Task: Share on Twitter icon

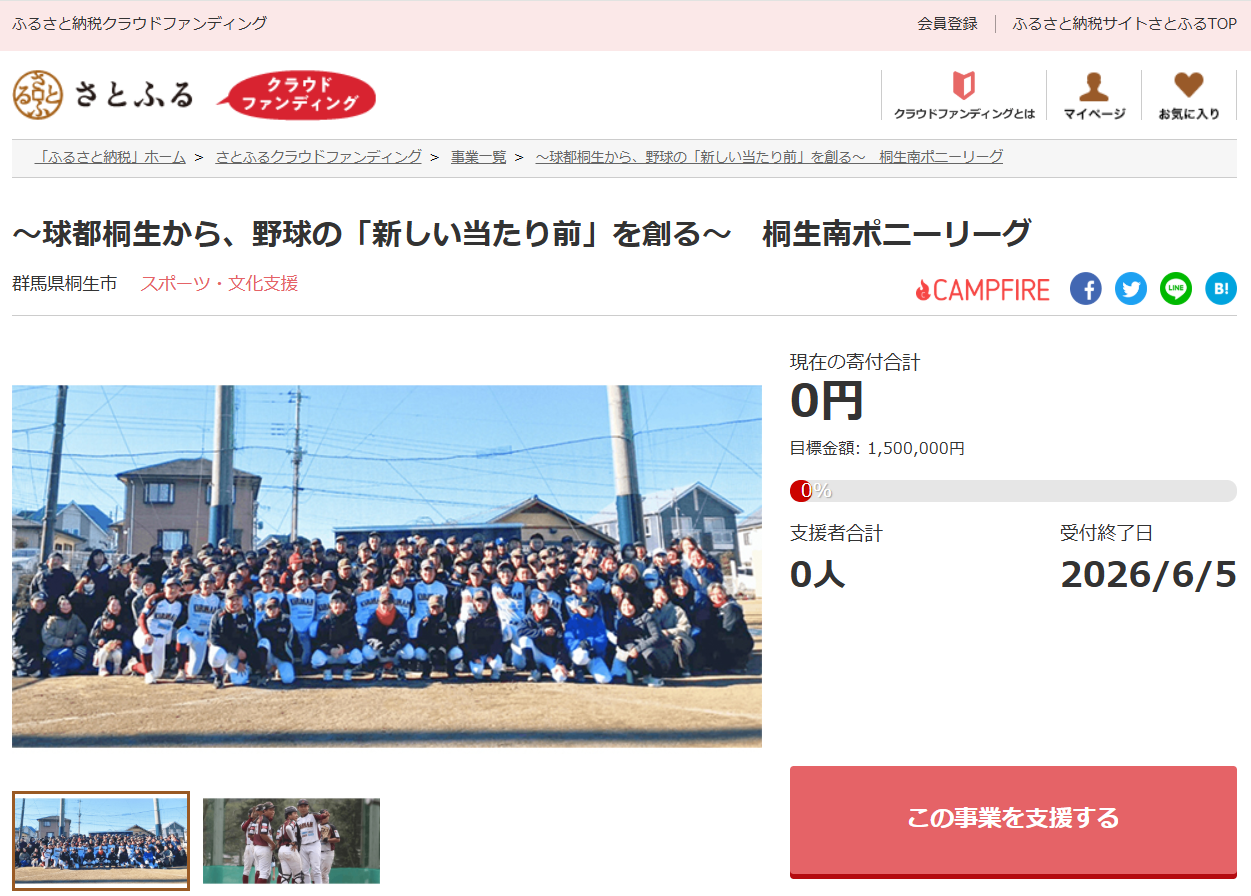Action: point(1131,289)
